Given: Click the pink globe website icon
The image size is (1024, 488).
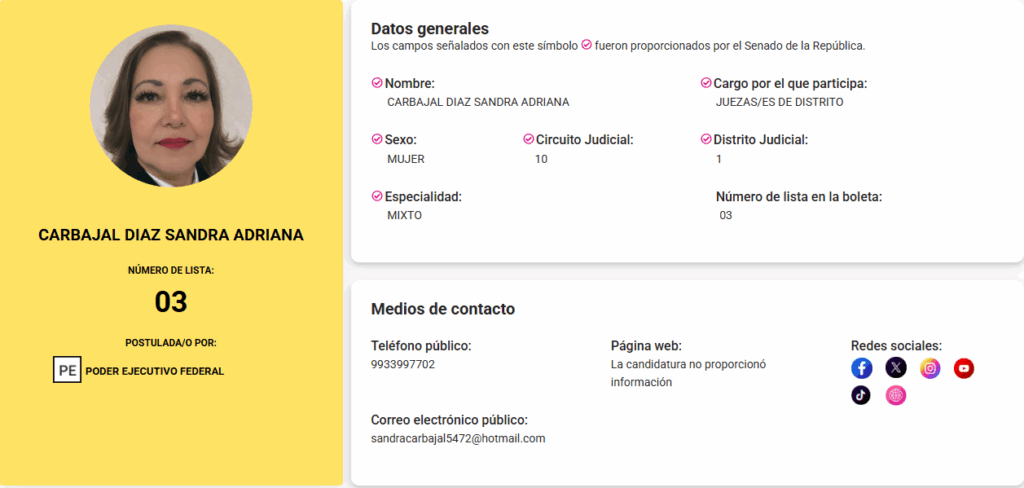Looking at the screenshot, I should tap(896, 395).
